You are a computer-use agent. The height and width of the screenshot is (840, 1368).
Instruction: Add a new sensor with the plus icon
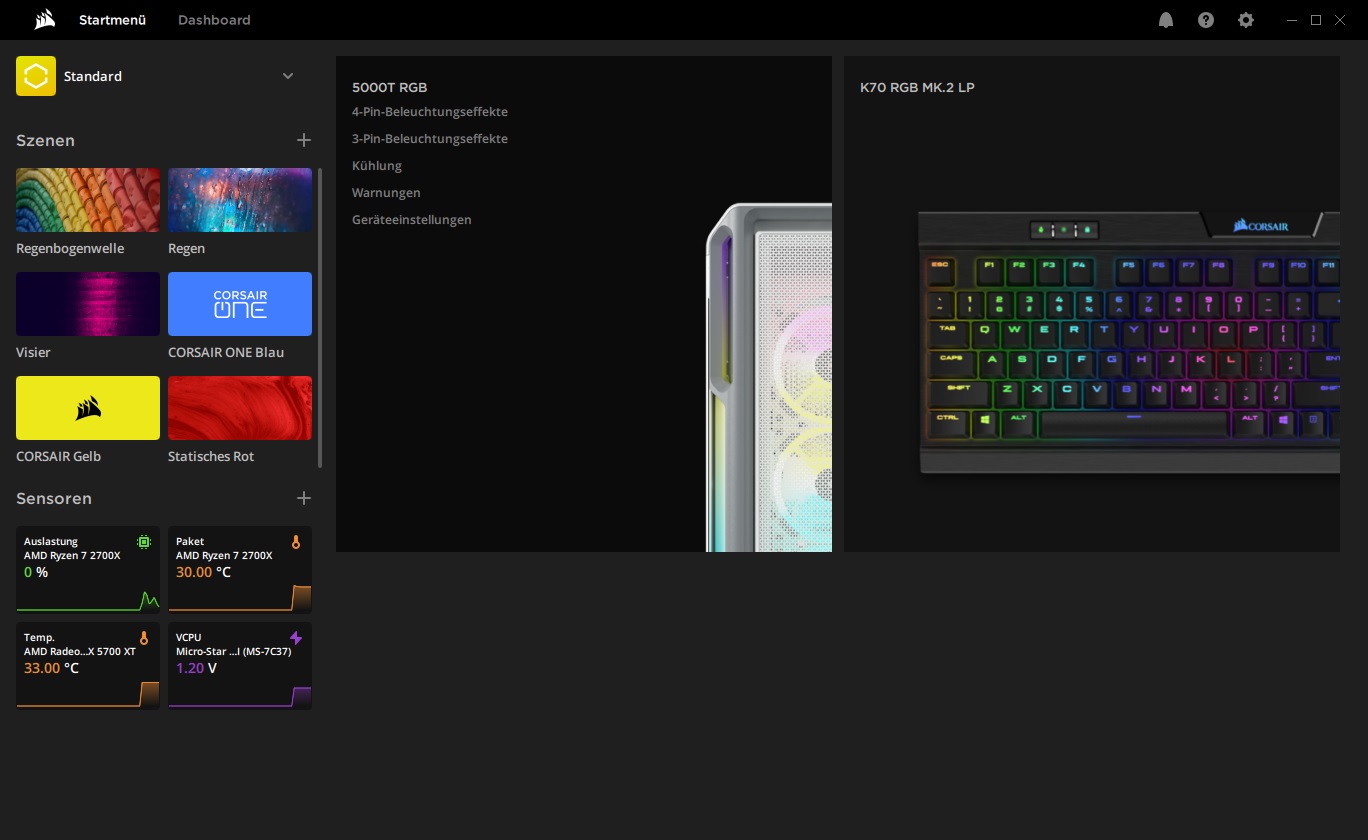point(304,498)
